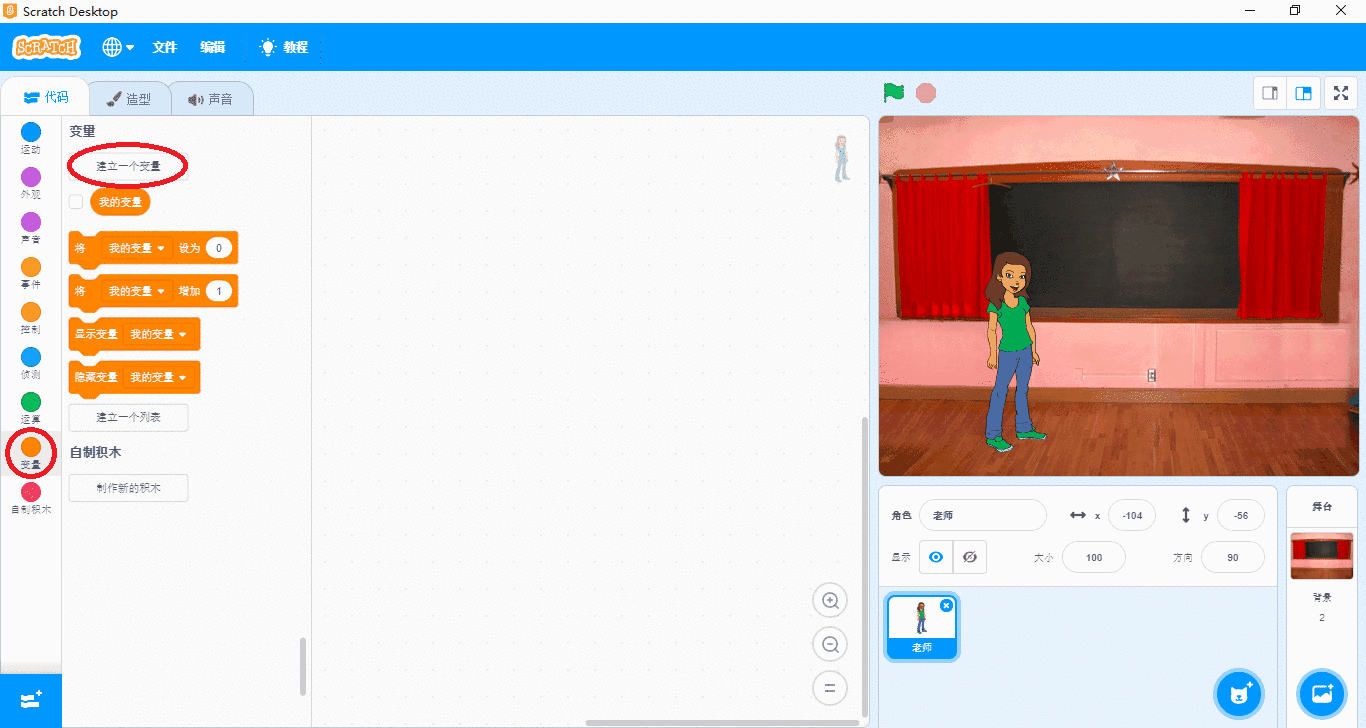Click the 建立一个变量 button
1366x728 pixels.
point(128,166)
